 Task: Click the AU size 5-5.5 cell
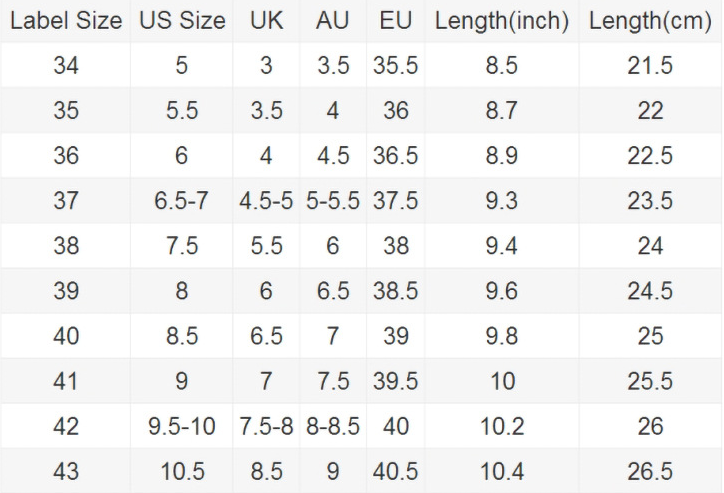(x=332, y=201)
